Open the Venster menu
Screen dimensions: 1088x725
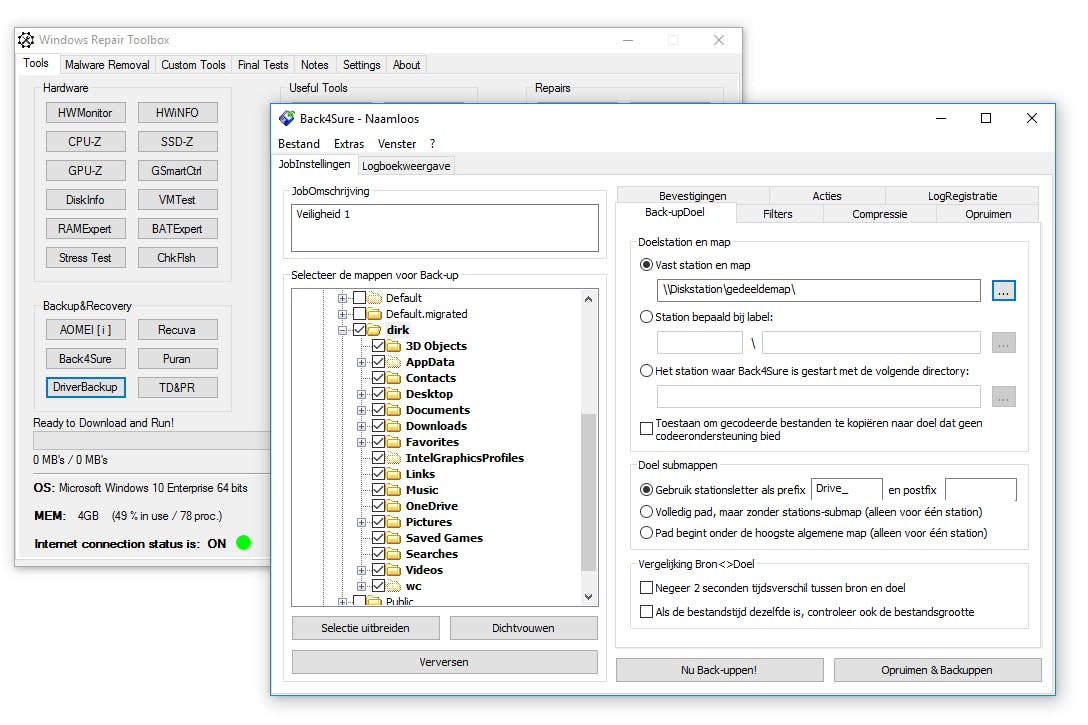pos(397,144)
